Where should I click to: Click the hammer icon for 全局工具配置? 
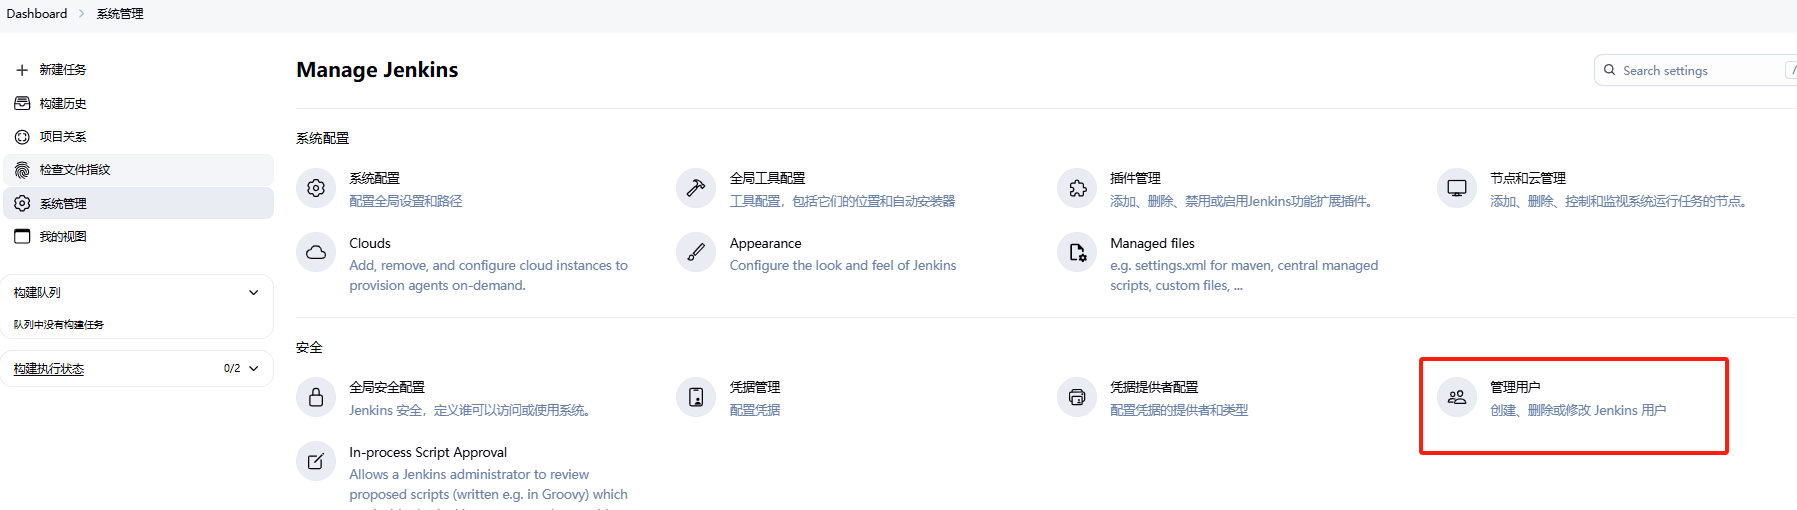coord(696,188)
